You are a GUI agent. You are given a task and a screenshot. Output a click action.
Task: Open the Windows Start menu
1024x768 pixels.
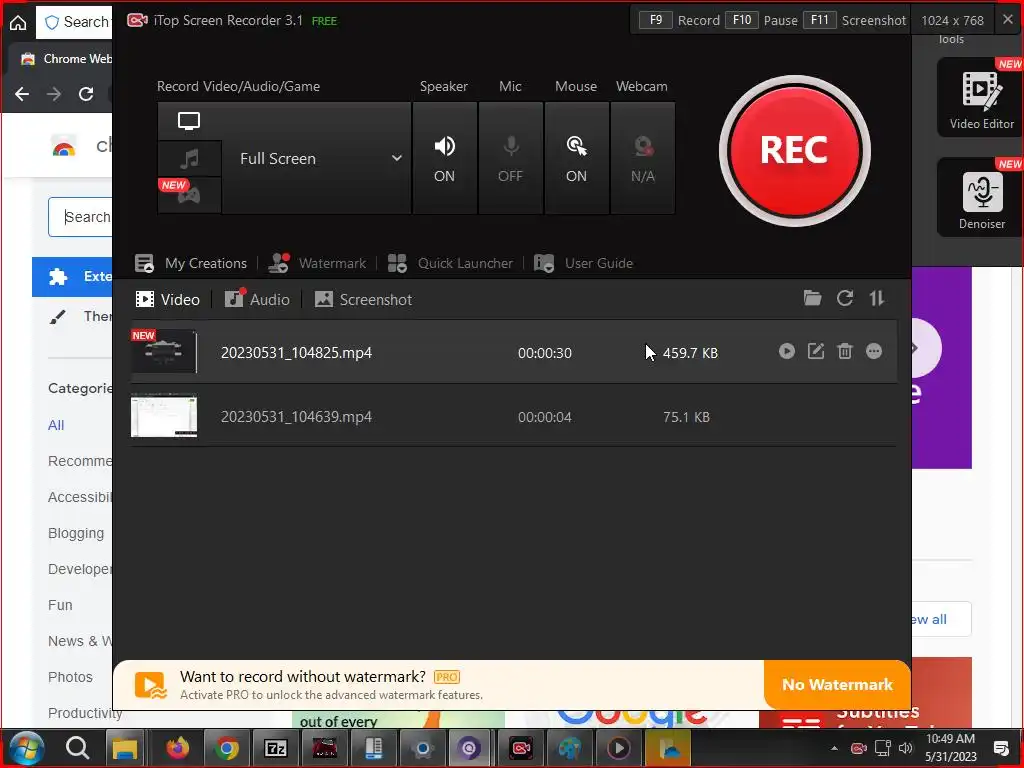tap(27, 748)
